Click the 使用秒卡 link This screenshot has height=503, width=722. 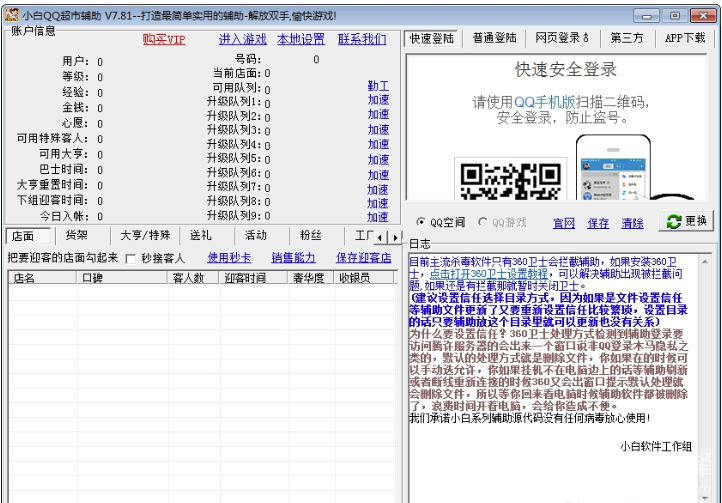229,258
